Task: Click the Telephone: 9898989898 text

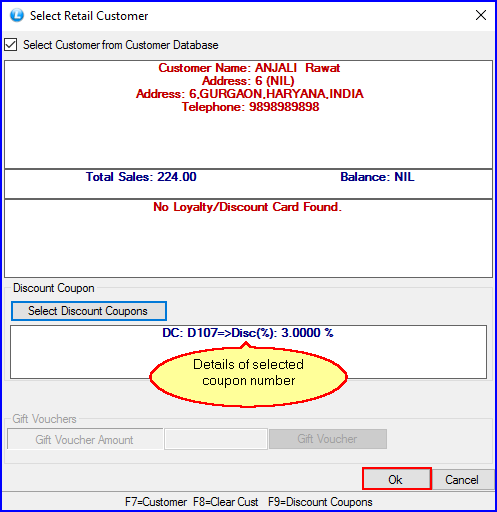Action: 250,107
